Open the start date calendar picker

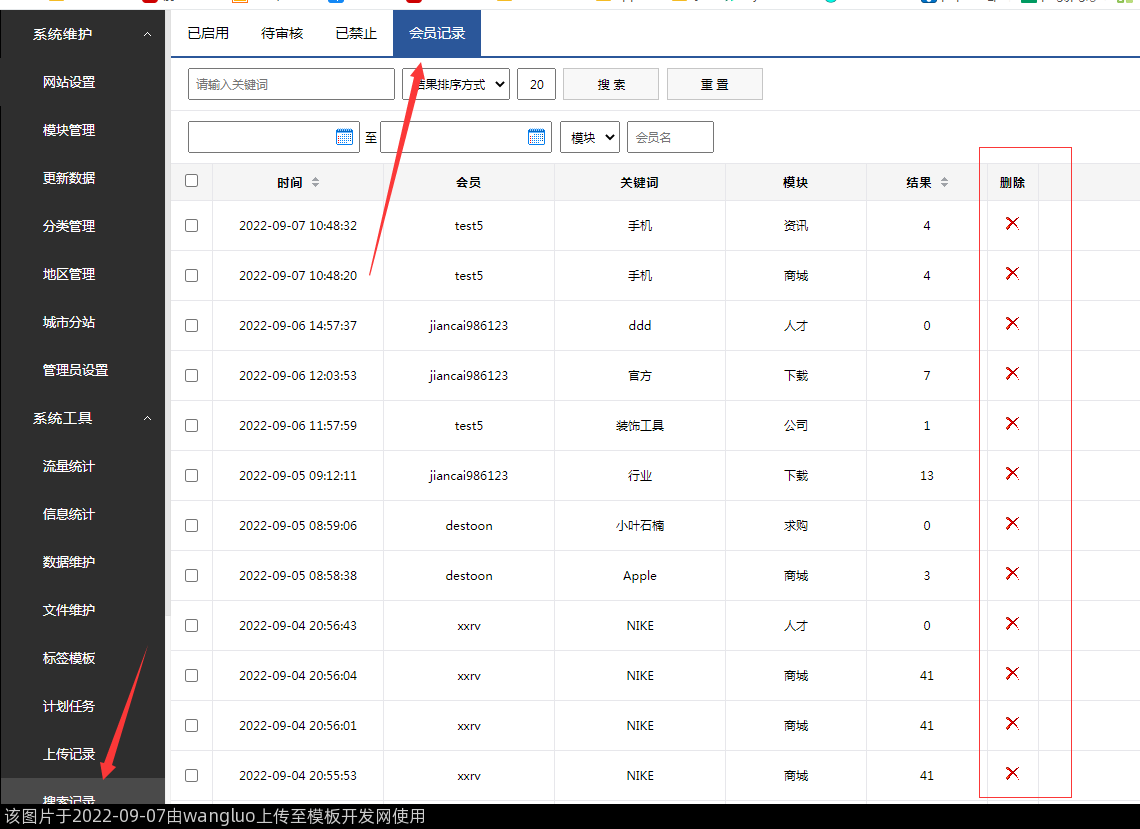[x=344, y=138]
